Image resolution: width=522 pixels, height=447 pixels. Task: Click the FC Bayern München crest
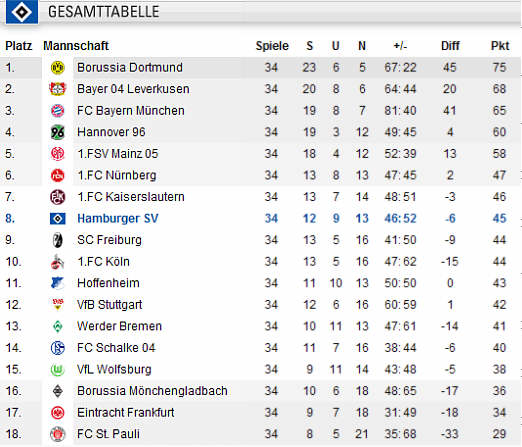pyautogui.click(x=57, y=111)
